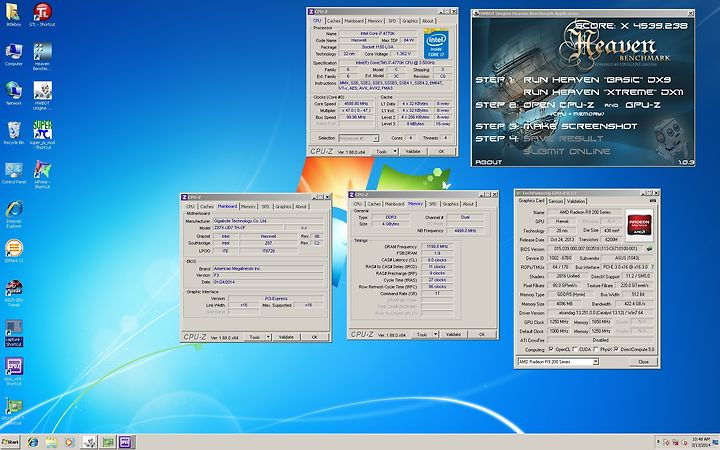Toggle the OpenCL checkbox in GPU-Z
Viewport: 720px width, 450px height.
[551, 349]
